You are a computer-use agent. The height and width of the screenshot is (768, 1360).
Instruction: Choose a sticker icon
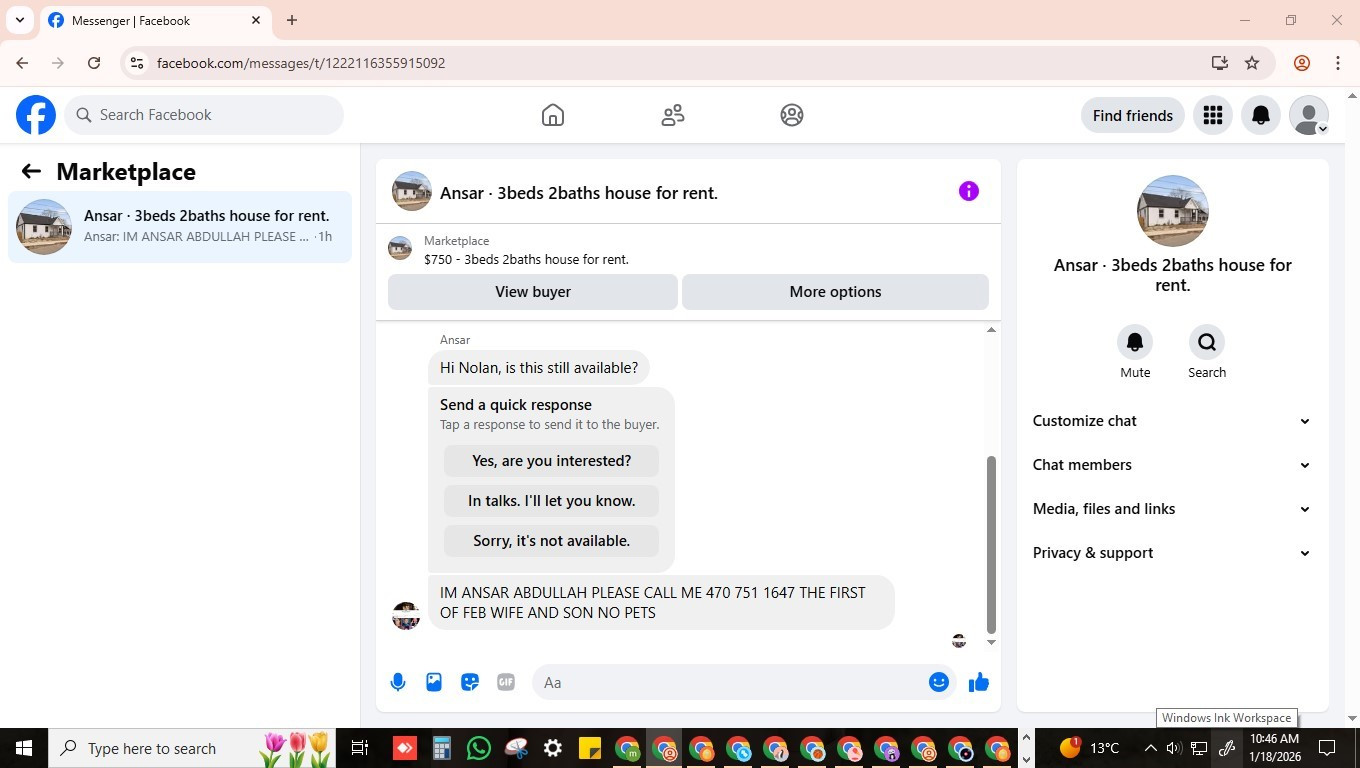(470, 682)
